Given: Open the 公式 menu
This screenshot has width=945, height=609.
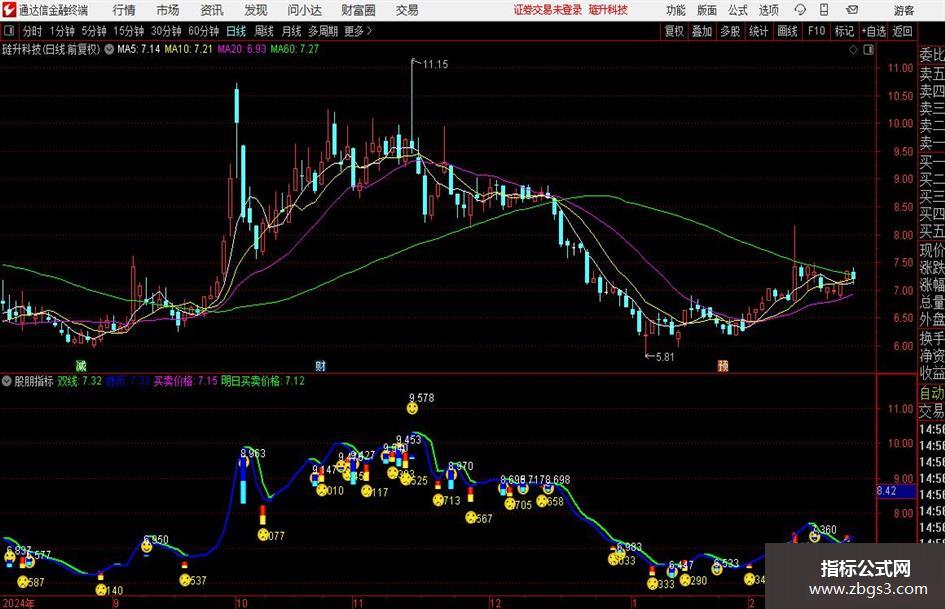Looking at the screenshot, I should (x=738, y=10).
